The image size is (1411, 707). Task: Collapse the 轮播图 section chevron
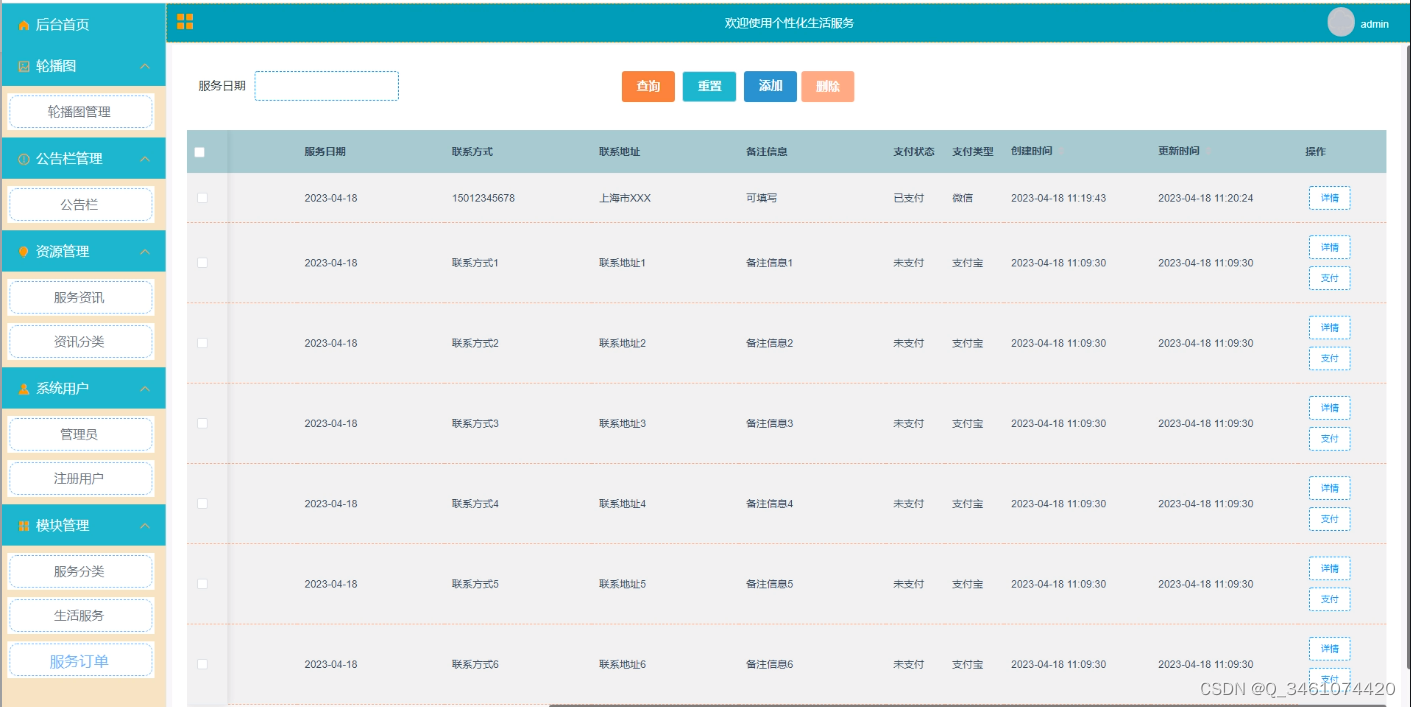click(145, 66)
